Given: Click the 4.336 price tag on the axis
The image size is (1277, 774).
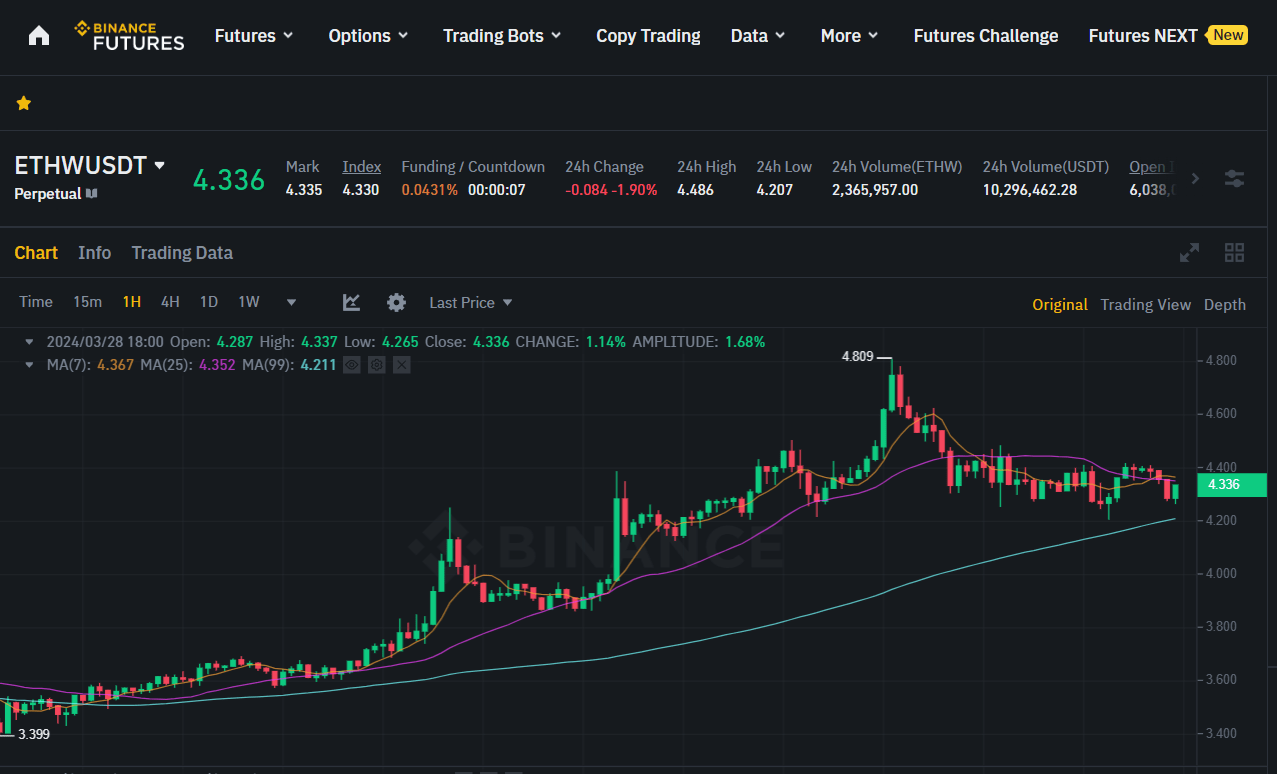Looking at the screenshot, I should click(1231, 485).
